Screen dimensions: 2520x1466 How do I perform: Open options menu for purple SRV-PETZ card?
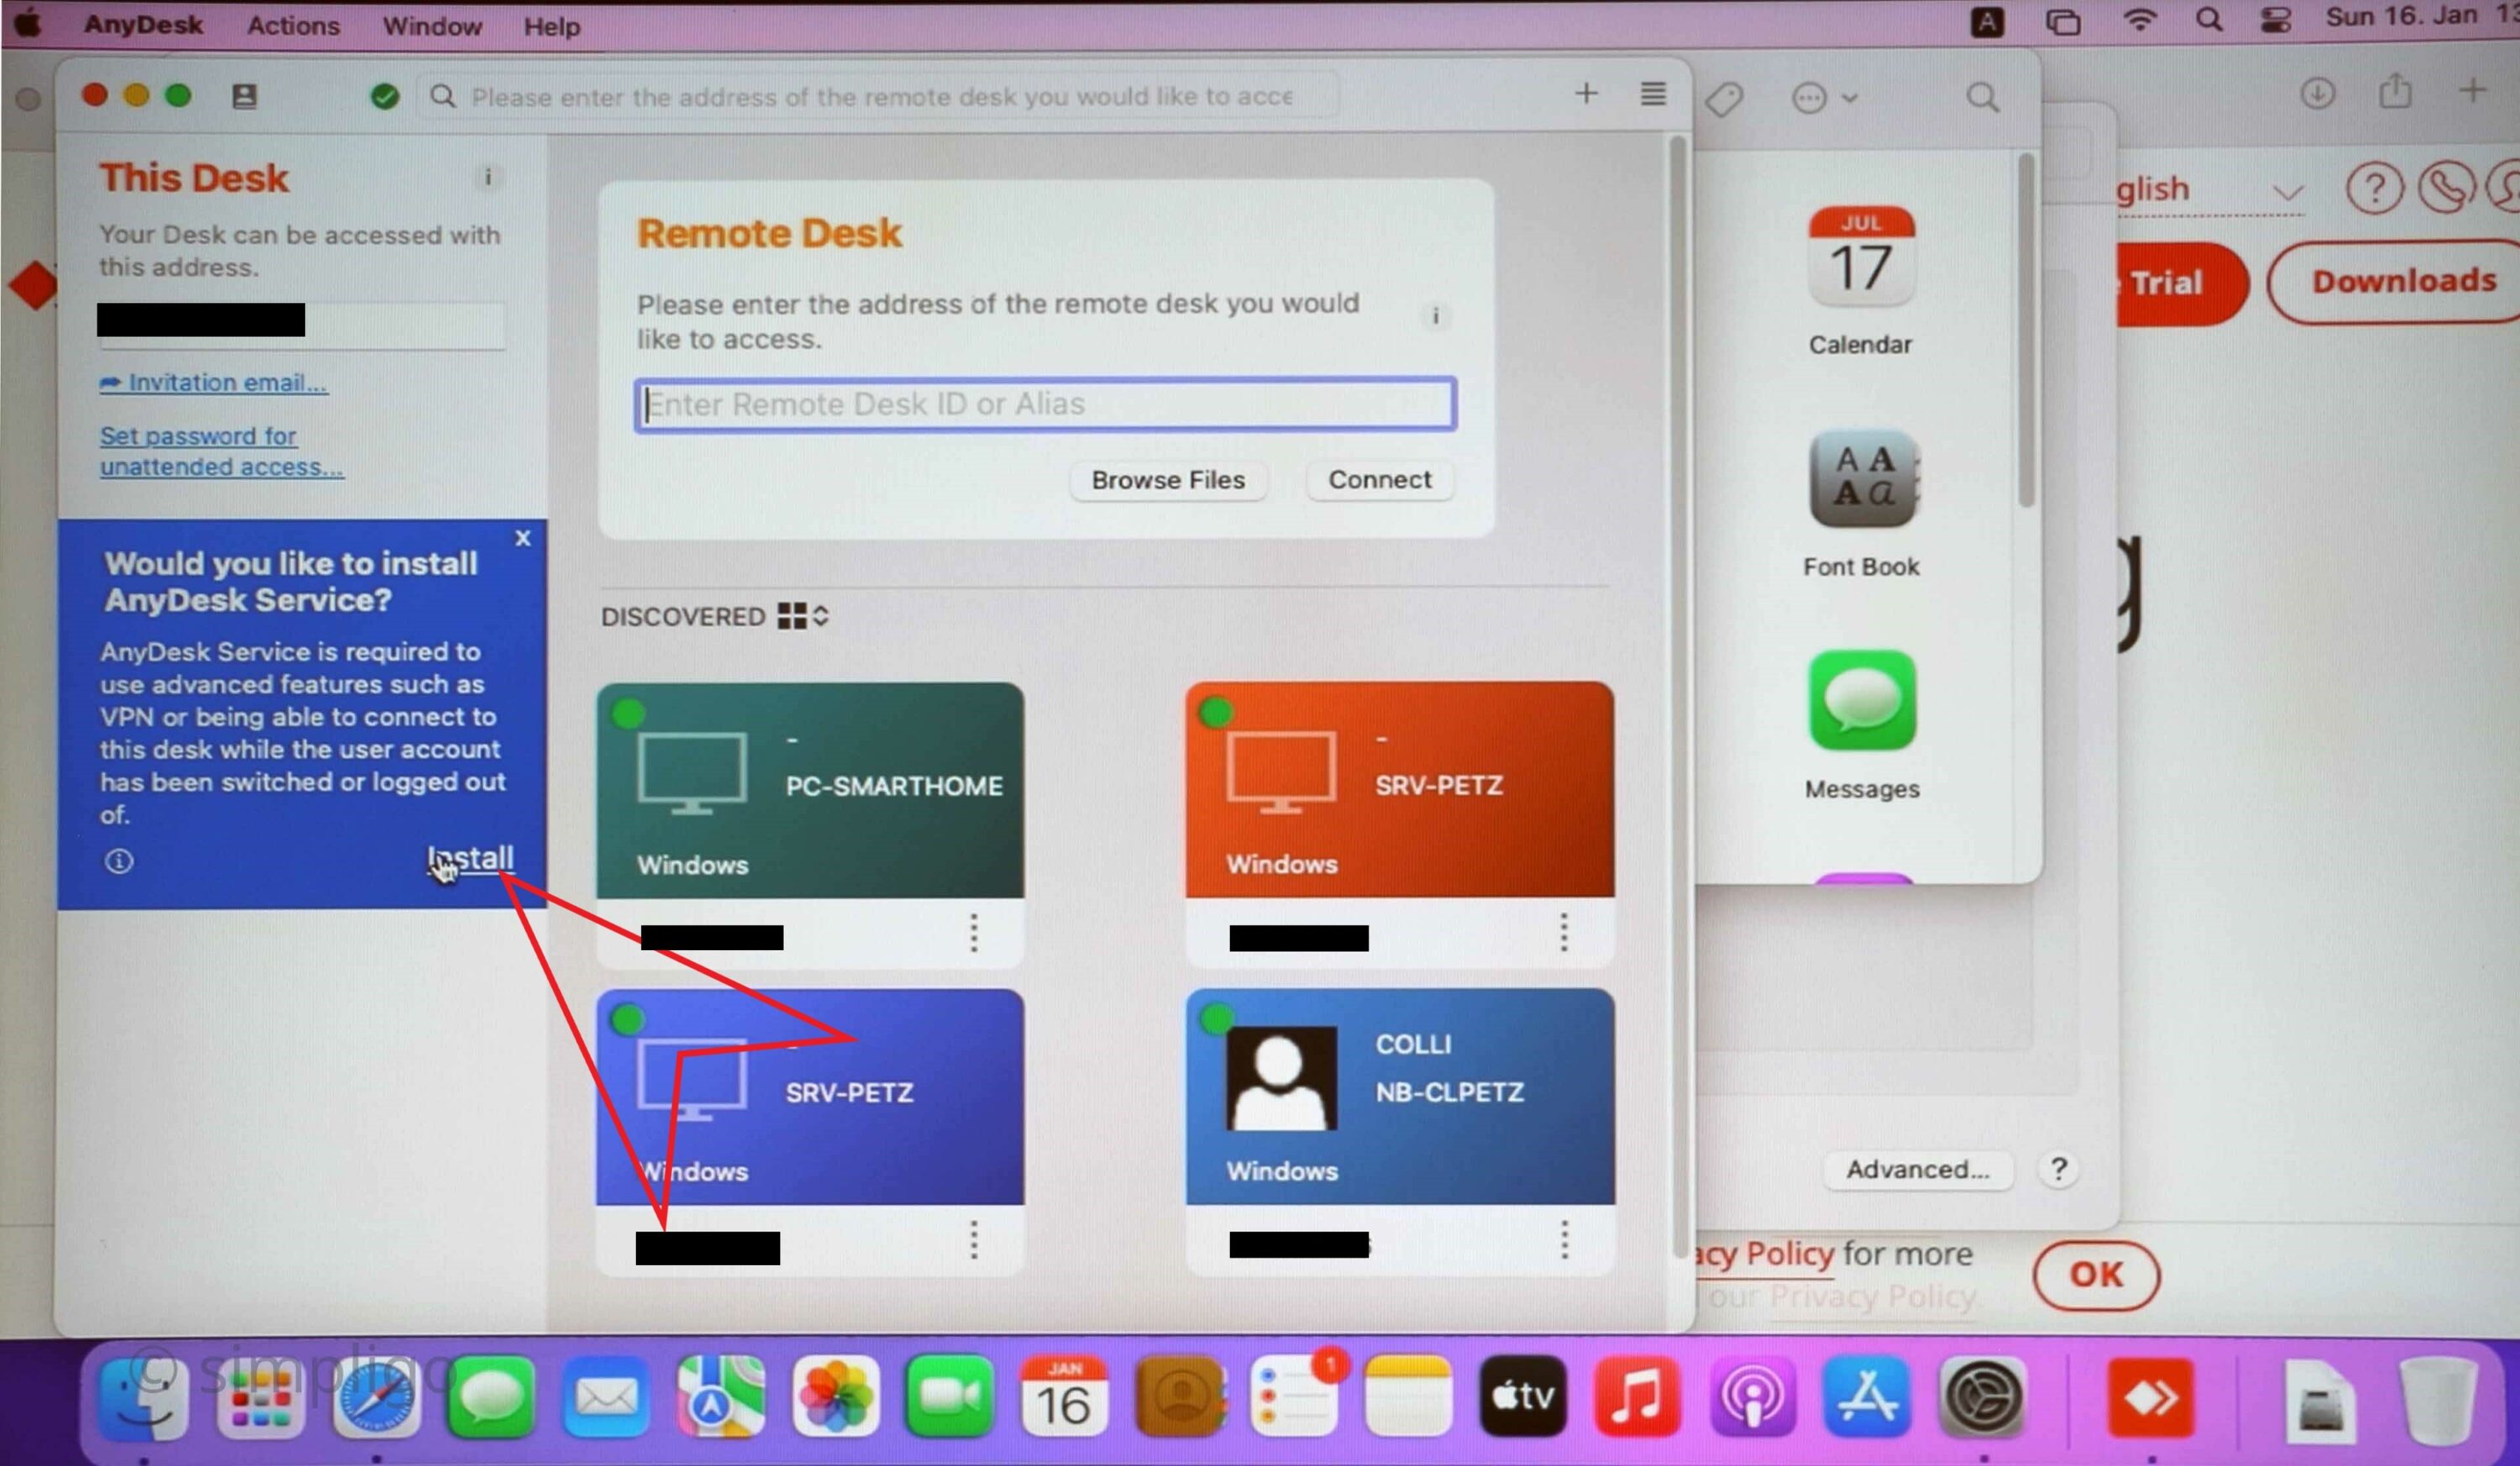pos(973,1239)
